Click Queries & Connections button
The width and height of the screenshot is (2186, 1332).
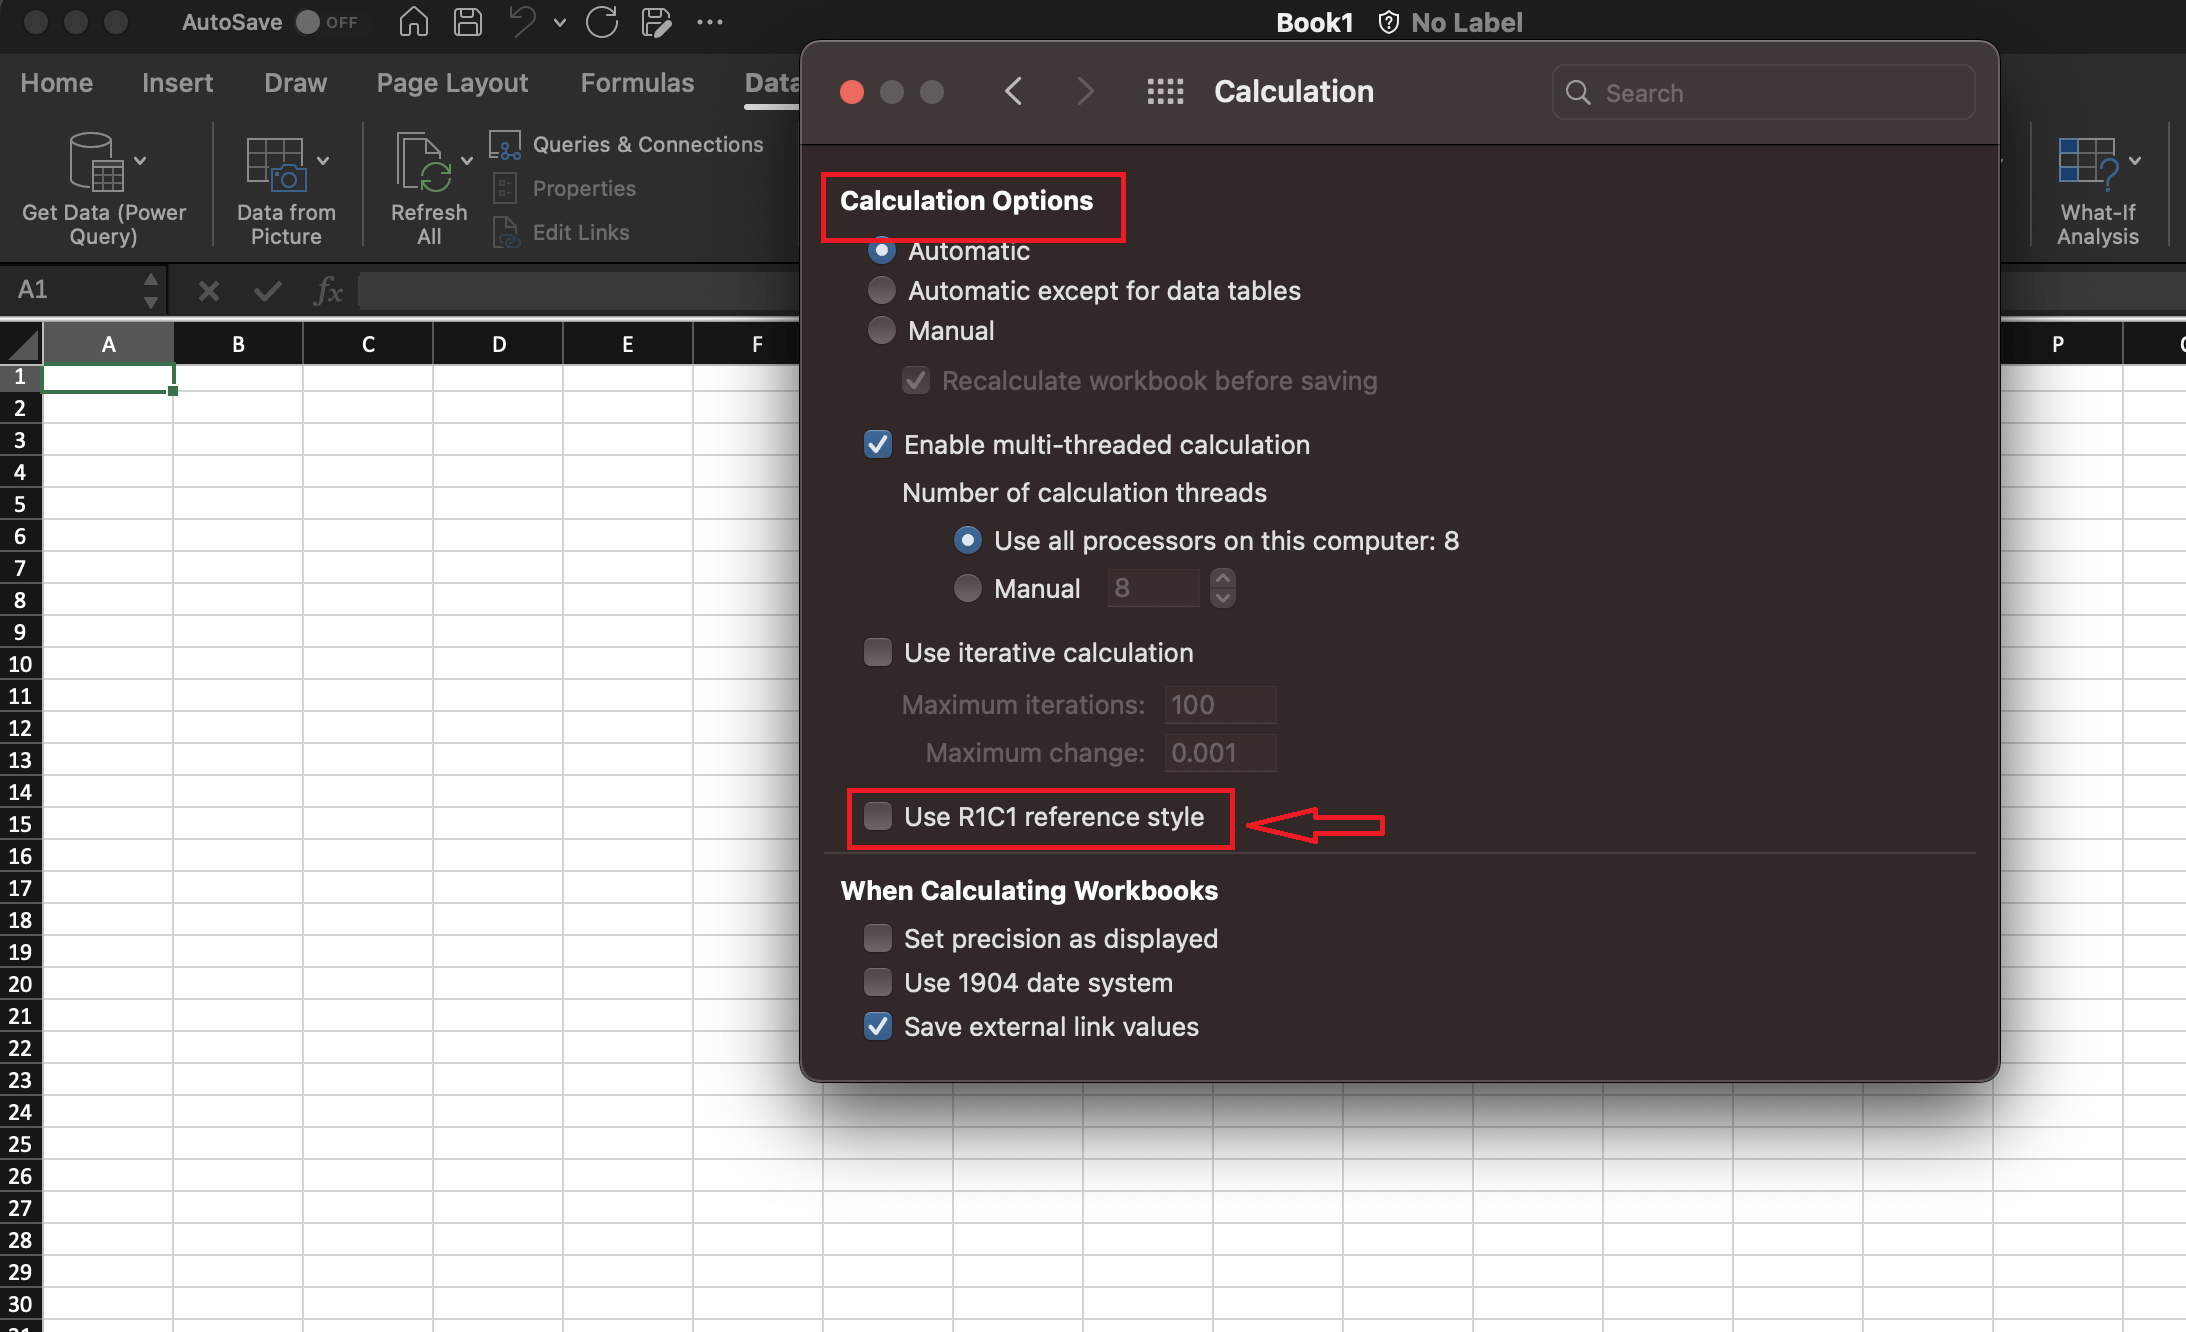[627, 145]
